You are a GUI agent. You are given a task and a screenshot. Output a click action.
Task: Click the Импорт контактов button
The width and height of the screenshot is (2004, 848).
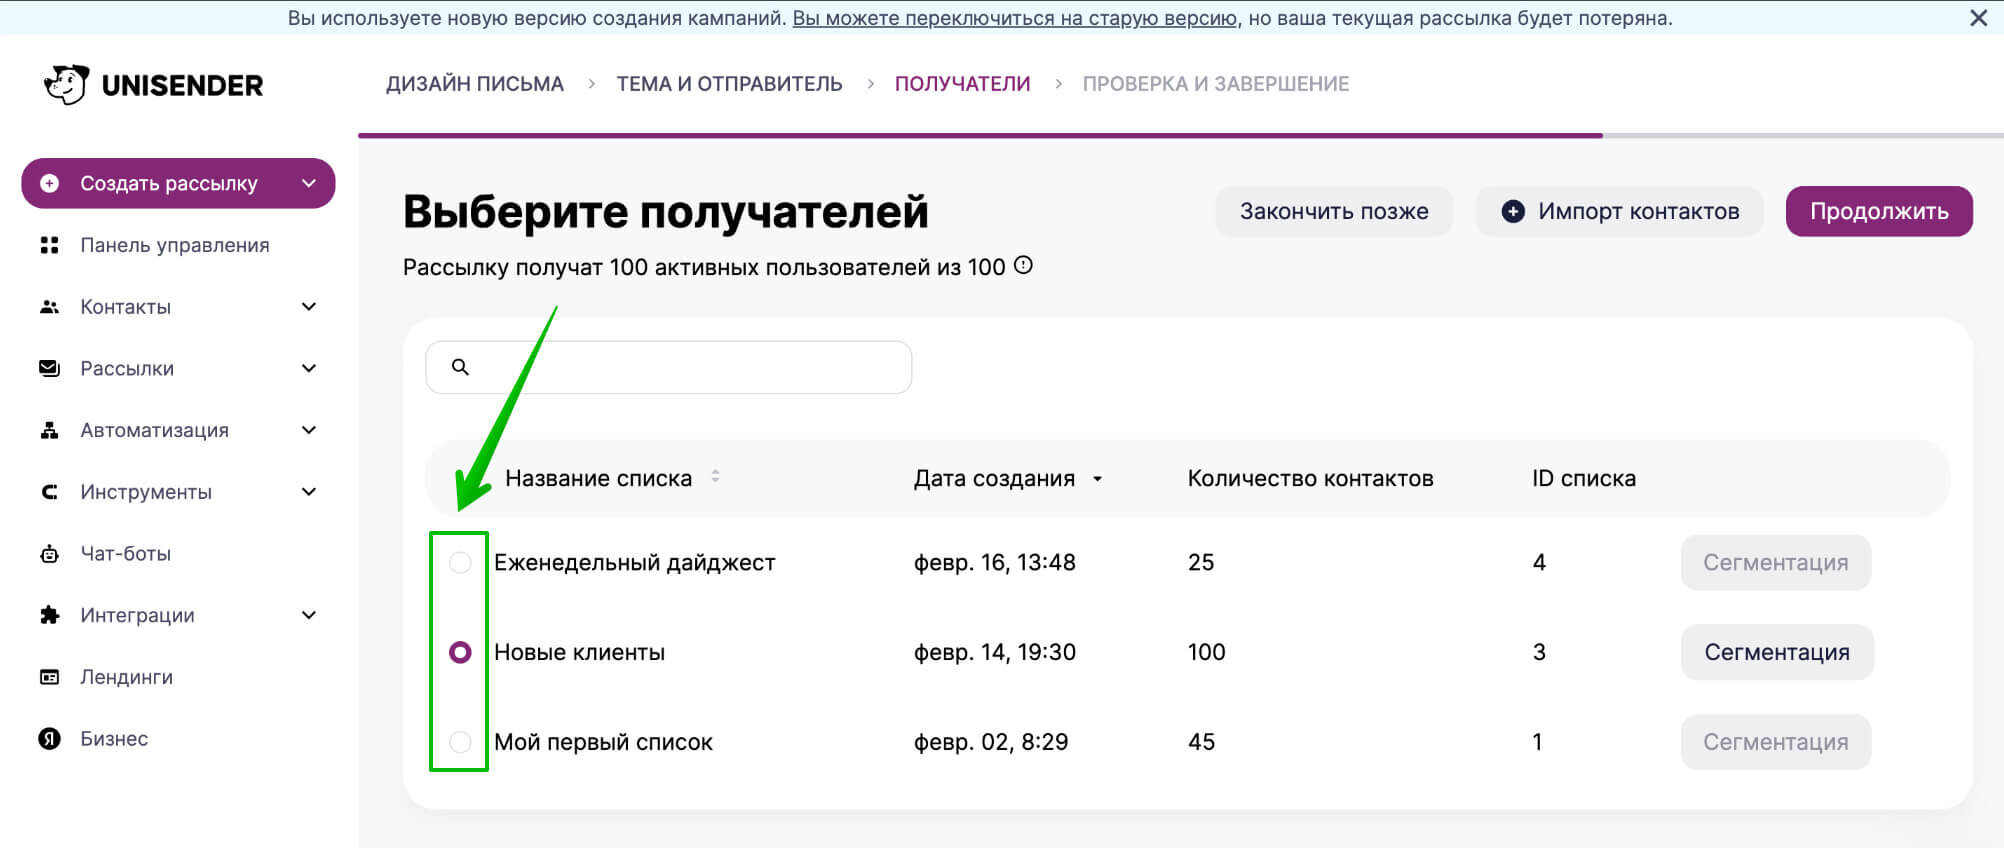[x=1619, y=211]
